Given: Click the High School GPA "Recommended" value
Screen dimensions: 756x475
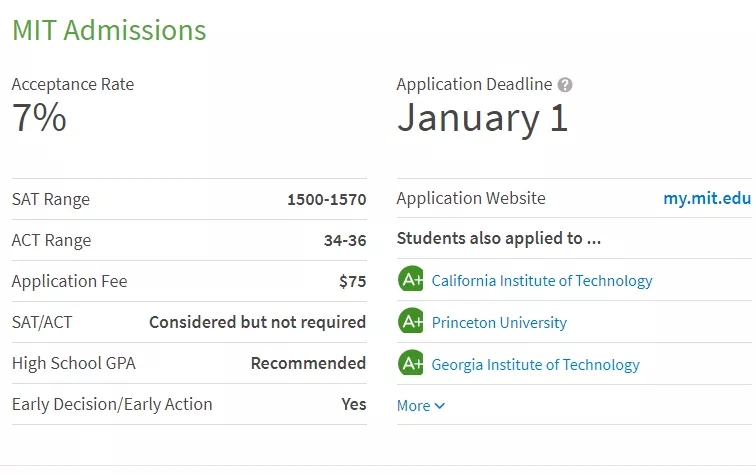Looking at the screenshot, I should coord(308,363).
